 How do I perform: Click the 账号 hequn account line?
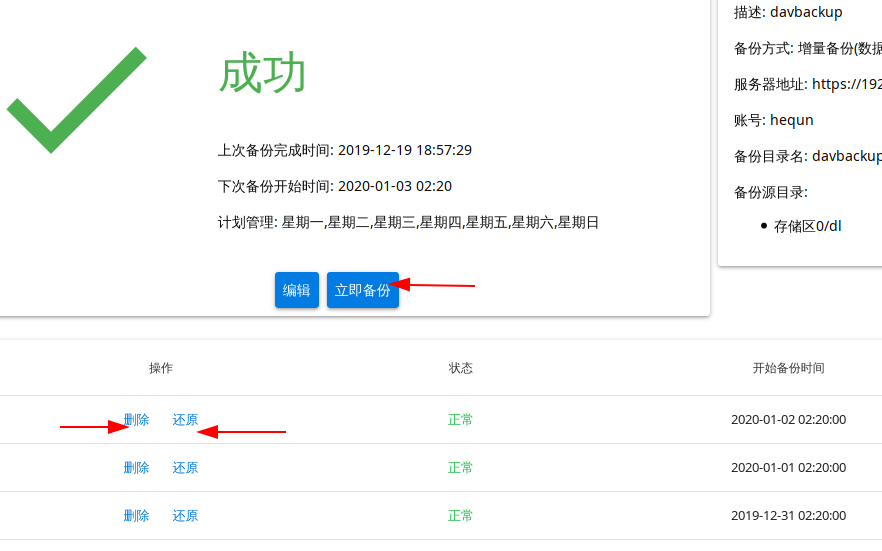(773, 120)
